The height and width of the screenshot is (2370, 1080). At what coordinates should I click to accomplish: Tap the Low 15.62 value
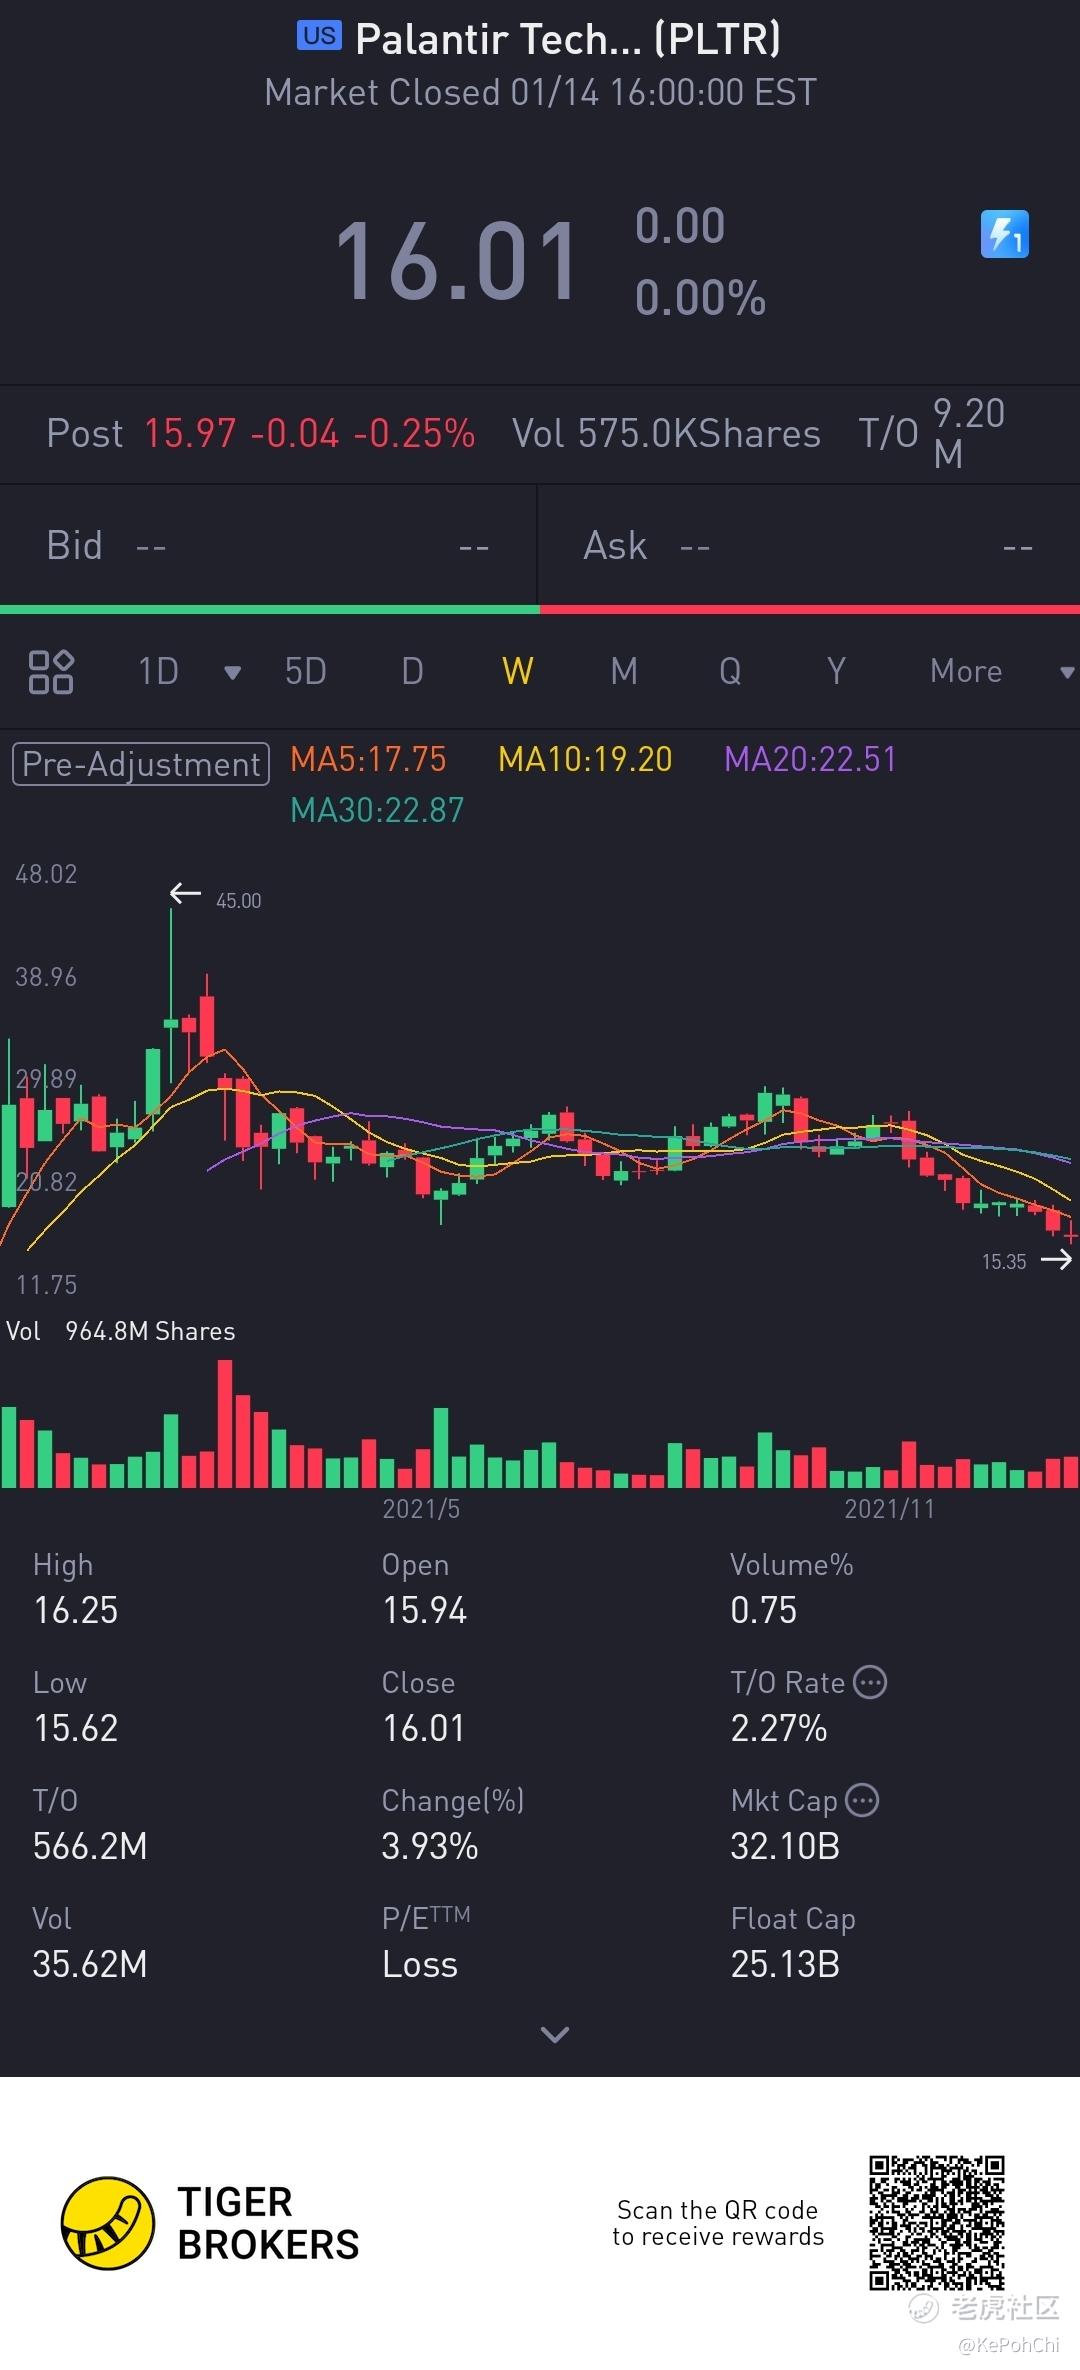tap(76, 1729)
